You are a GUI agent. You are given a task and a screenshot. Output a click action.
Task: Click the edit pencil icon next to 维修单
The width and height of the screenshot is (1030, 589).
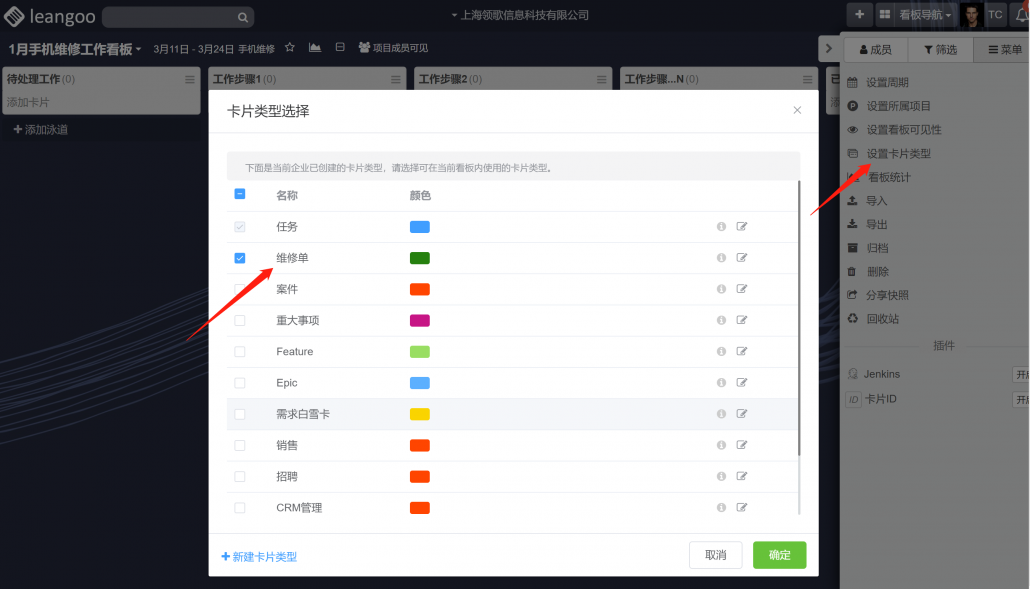pyautogui.click(x=741, y=257)
